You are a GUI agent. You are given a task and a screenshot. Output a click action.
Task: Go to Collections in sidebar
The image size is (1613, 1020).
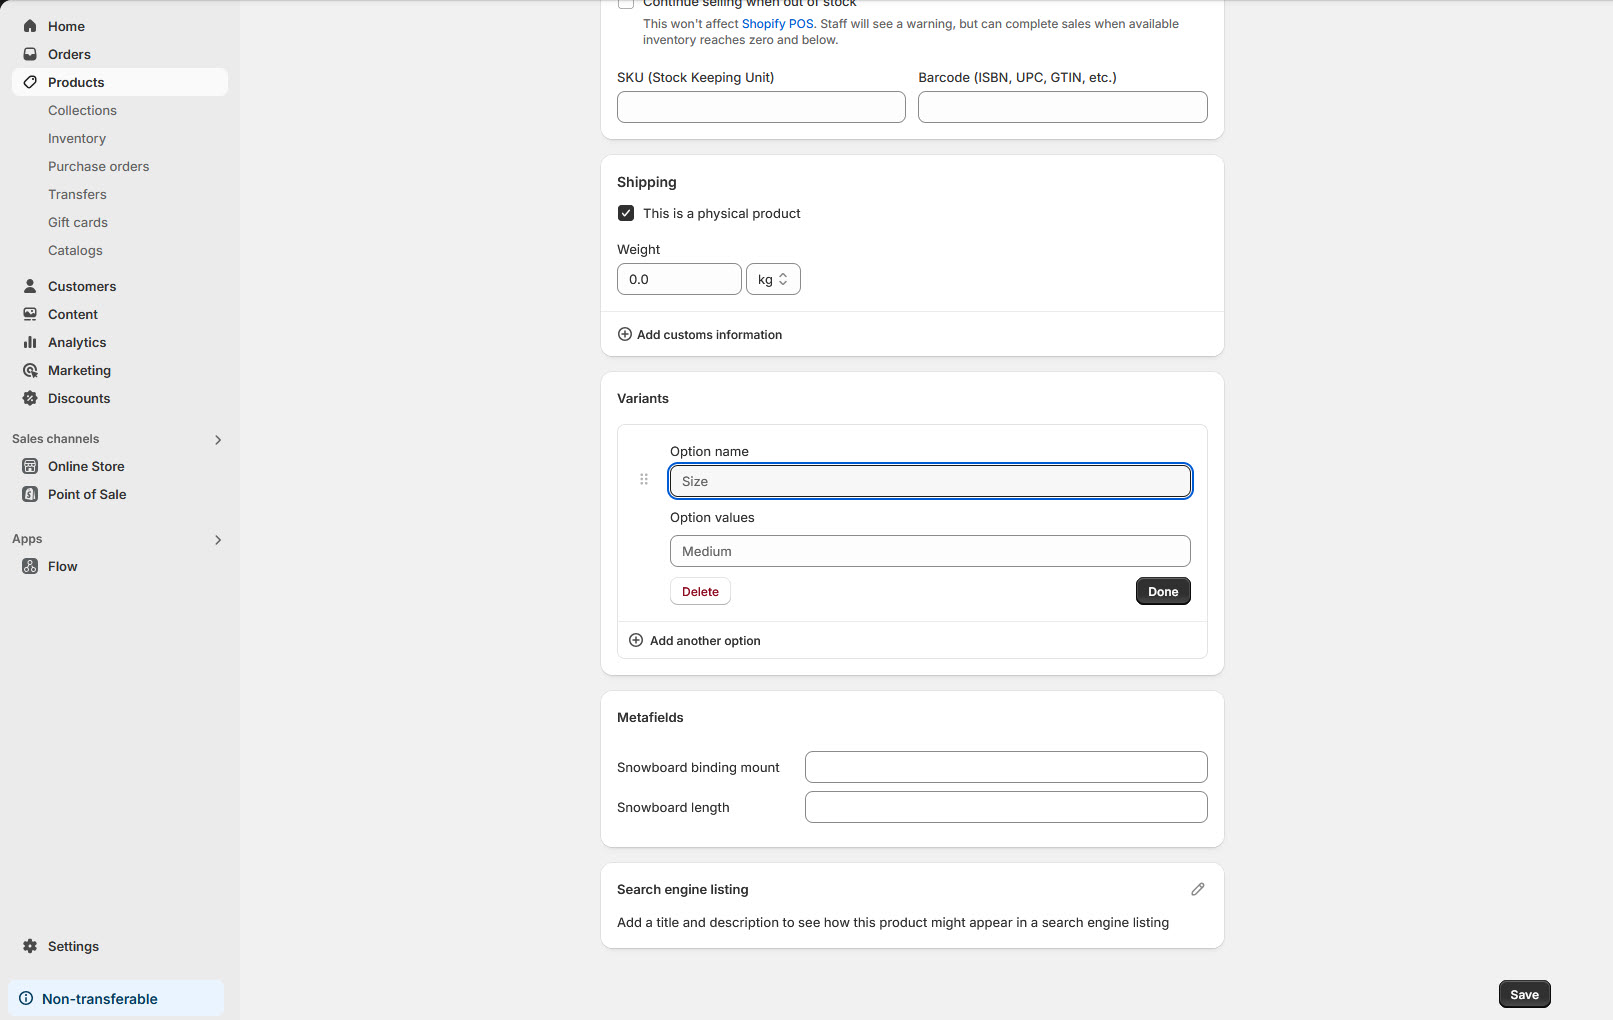[82, 110]
